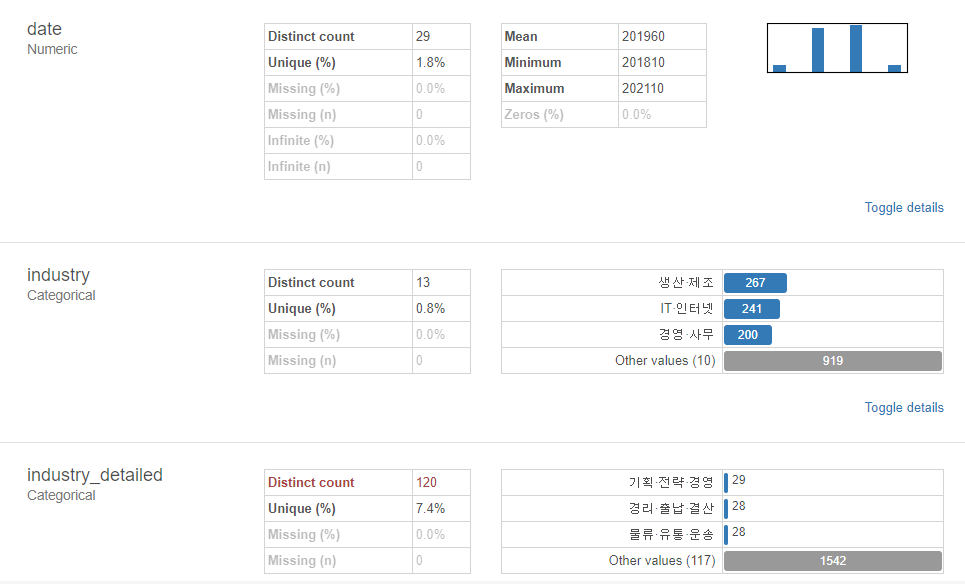This screenshot has height=584, width=965.
Task: Click the Zeros (%) label
Action: coord(534,114)
